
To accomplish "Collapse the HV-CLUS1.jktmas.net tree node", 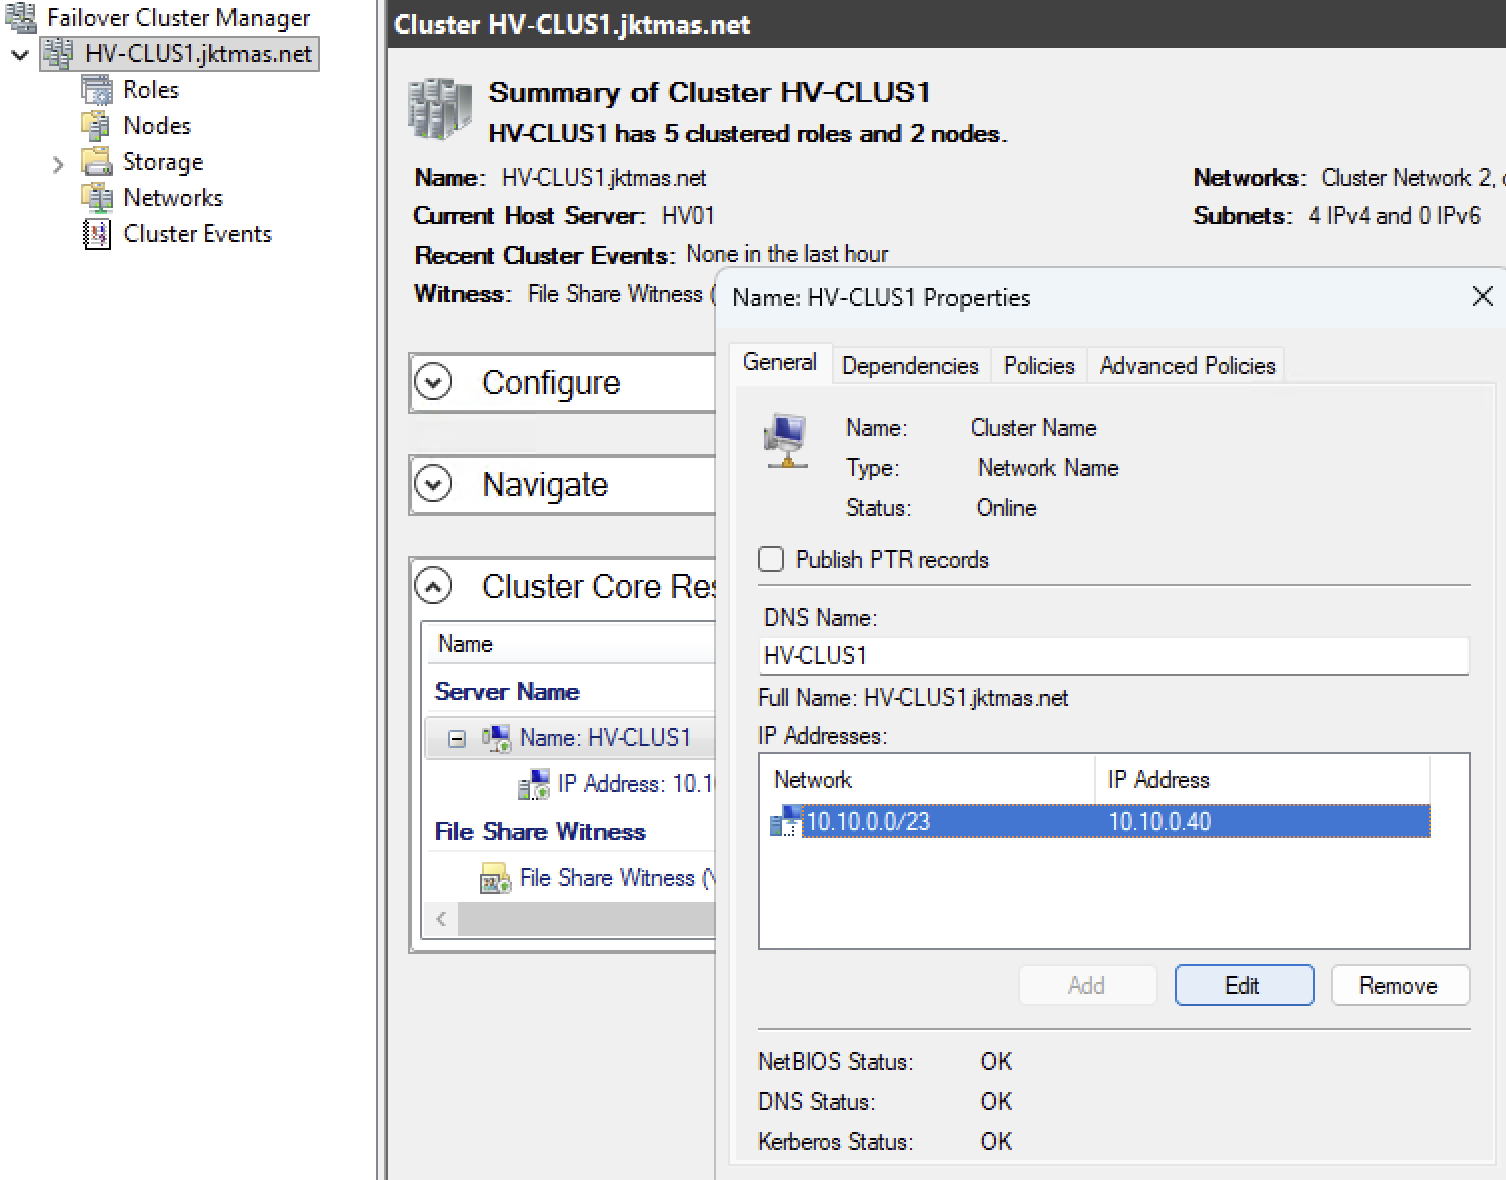I will click(20, 55).
